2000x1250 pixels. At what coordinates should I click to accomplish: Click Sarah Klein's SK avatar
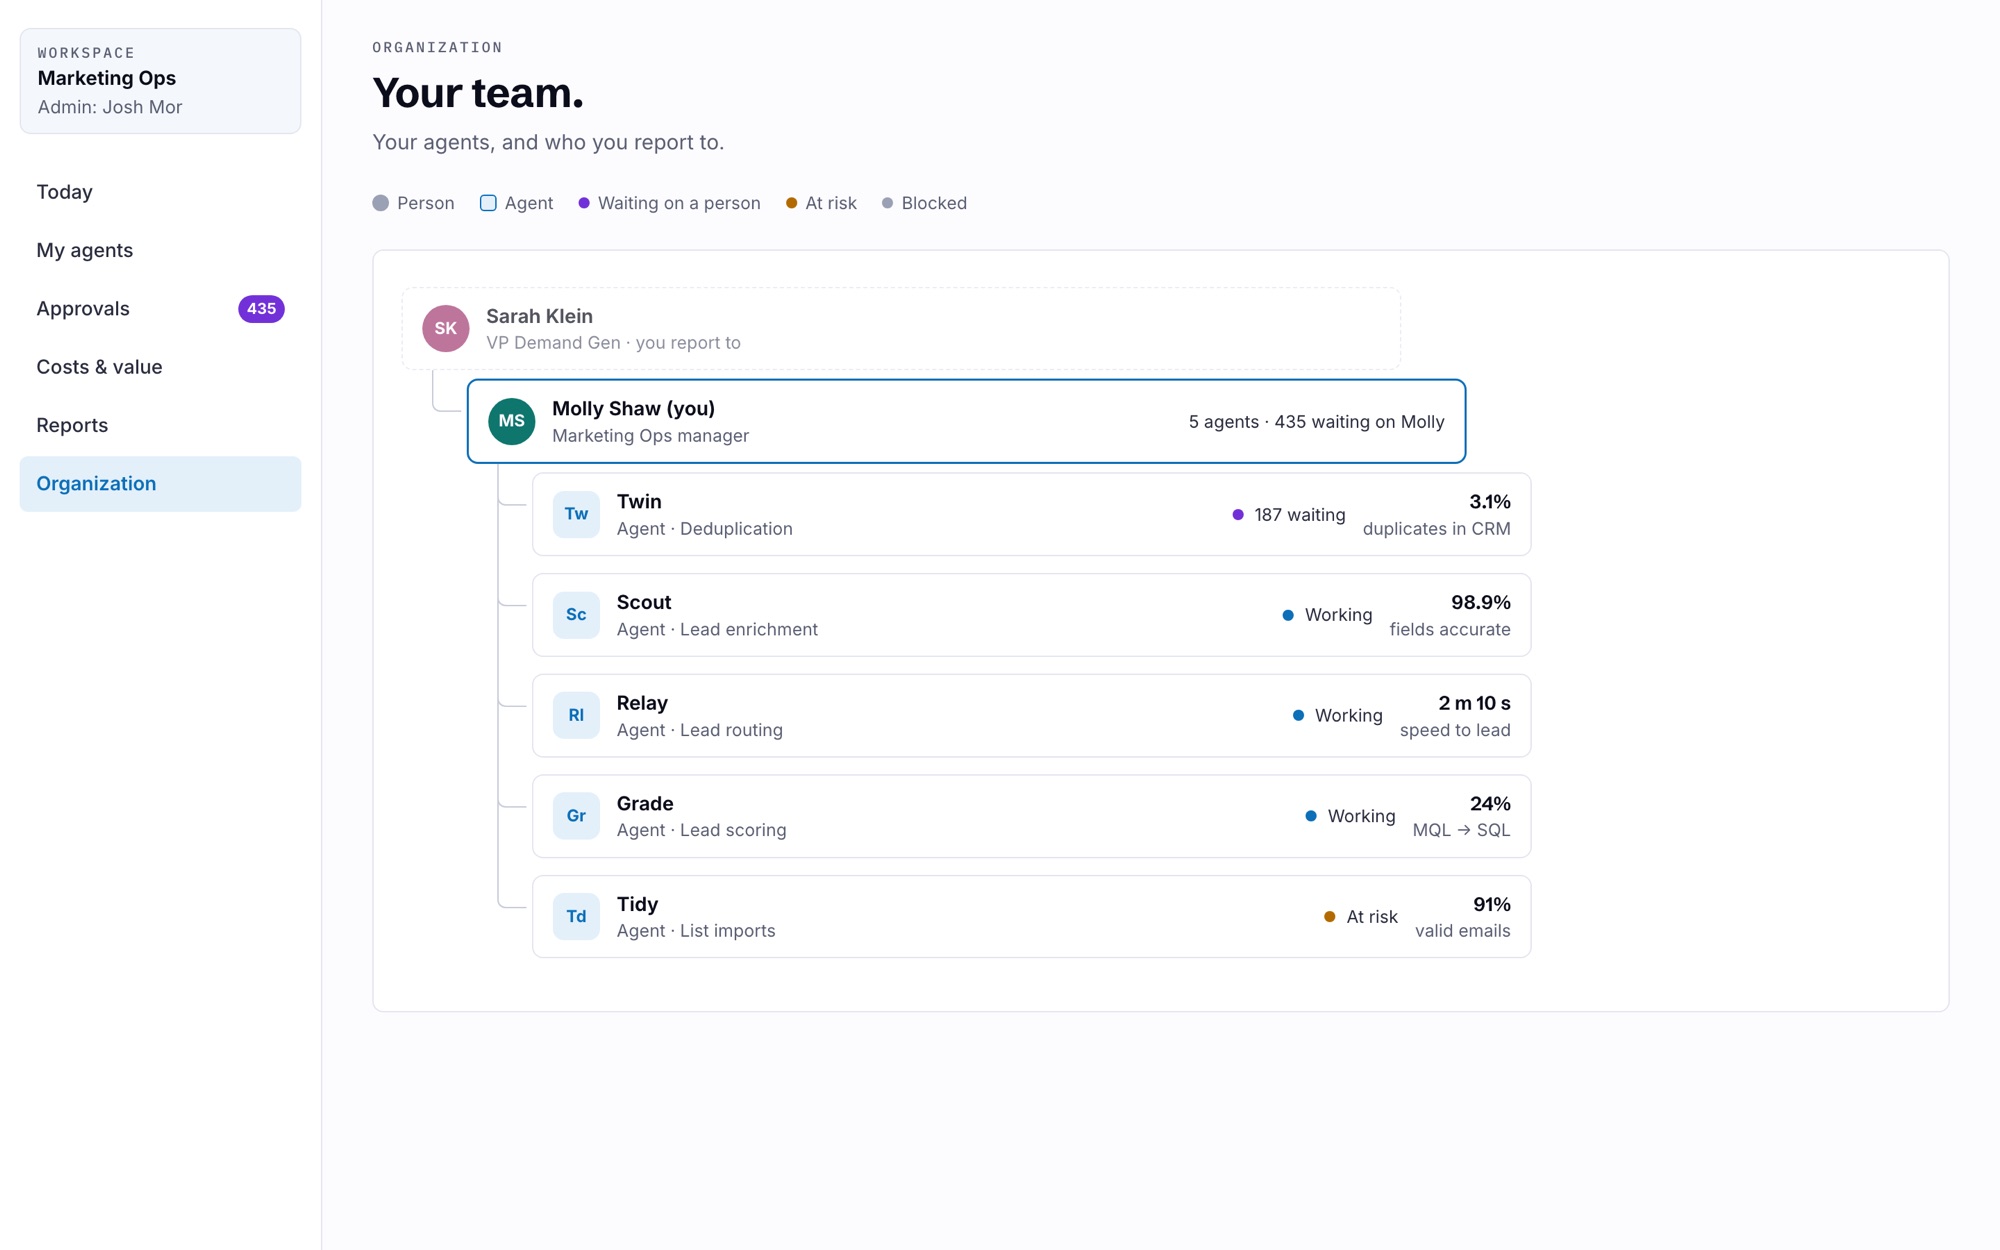[x=446, y=328]
